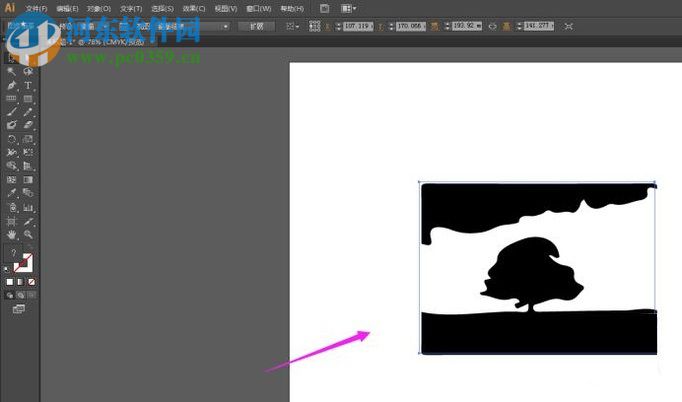This screenshot has width=682, height=402.
Task: Select the Zoom magnifier tool
Action: [28, 234]
